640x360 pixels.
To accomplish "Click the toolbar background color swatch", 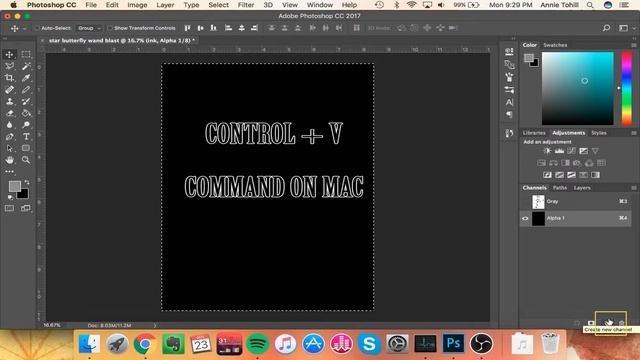I will tap(24, 194).
